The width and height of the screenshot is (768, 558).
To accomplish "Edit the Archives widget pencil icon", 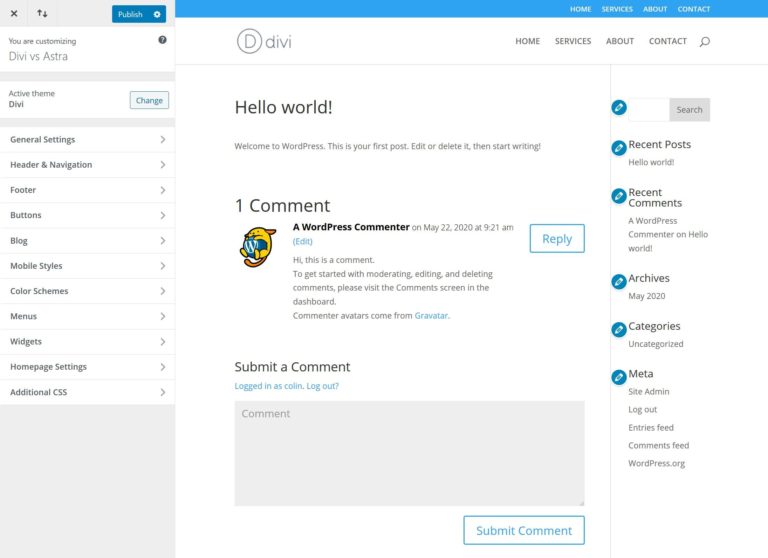I will tap(619, 281).
